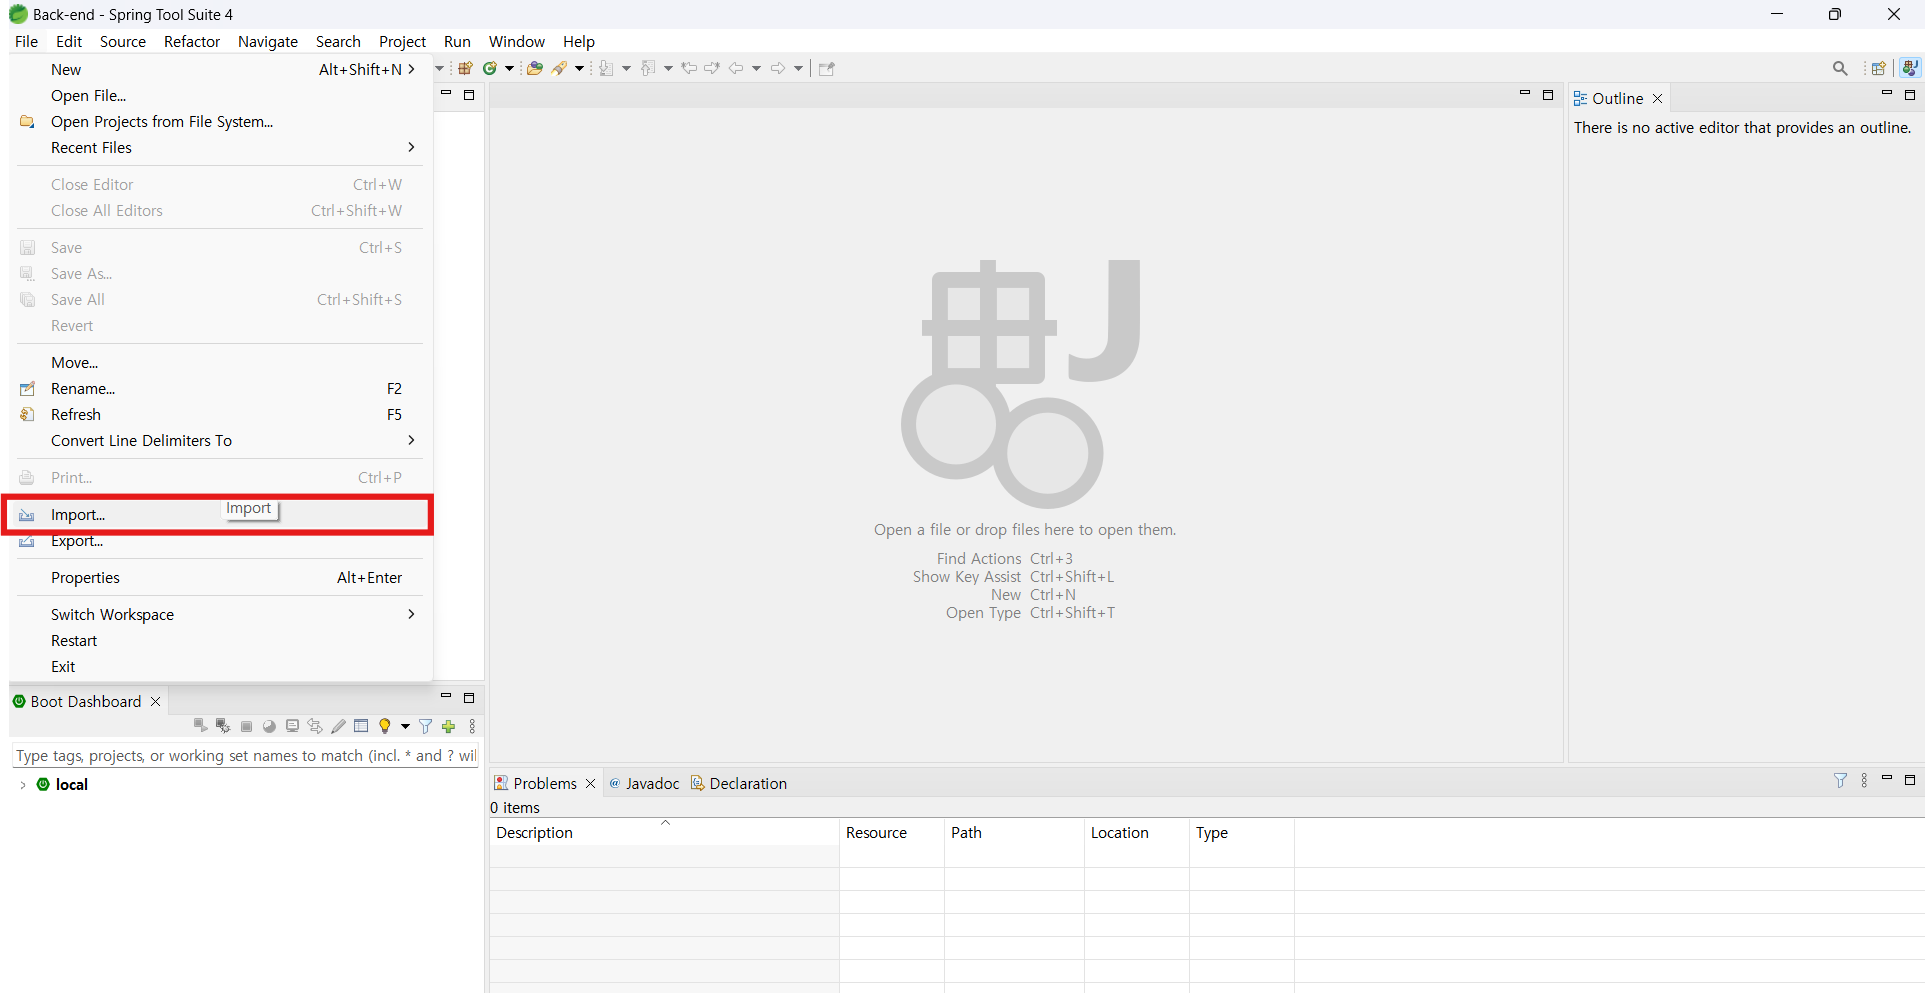Screen dimensions: 1925x993
Task: Click the Boot Dashboard link editor arrows icon
Action: 315,726
